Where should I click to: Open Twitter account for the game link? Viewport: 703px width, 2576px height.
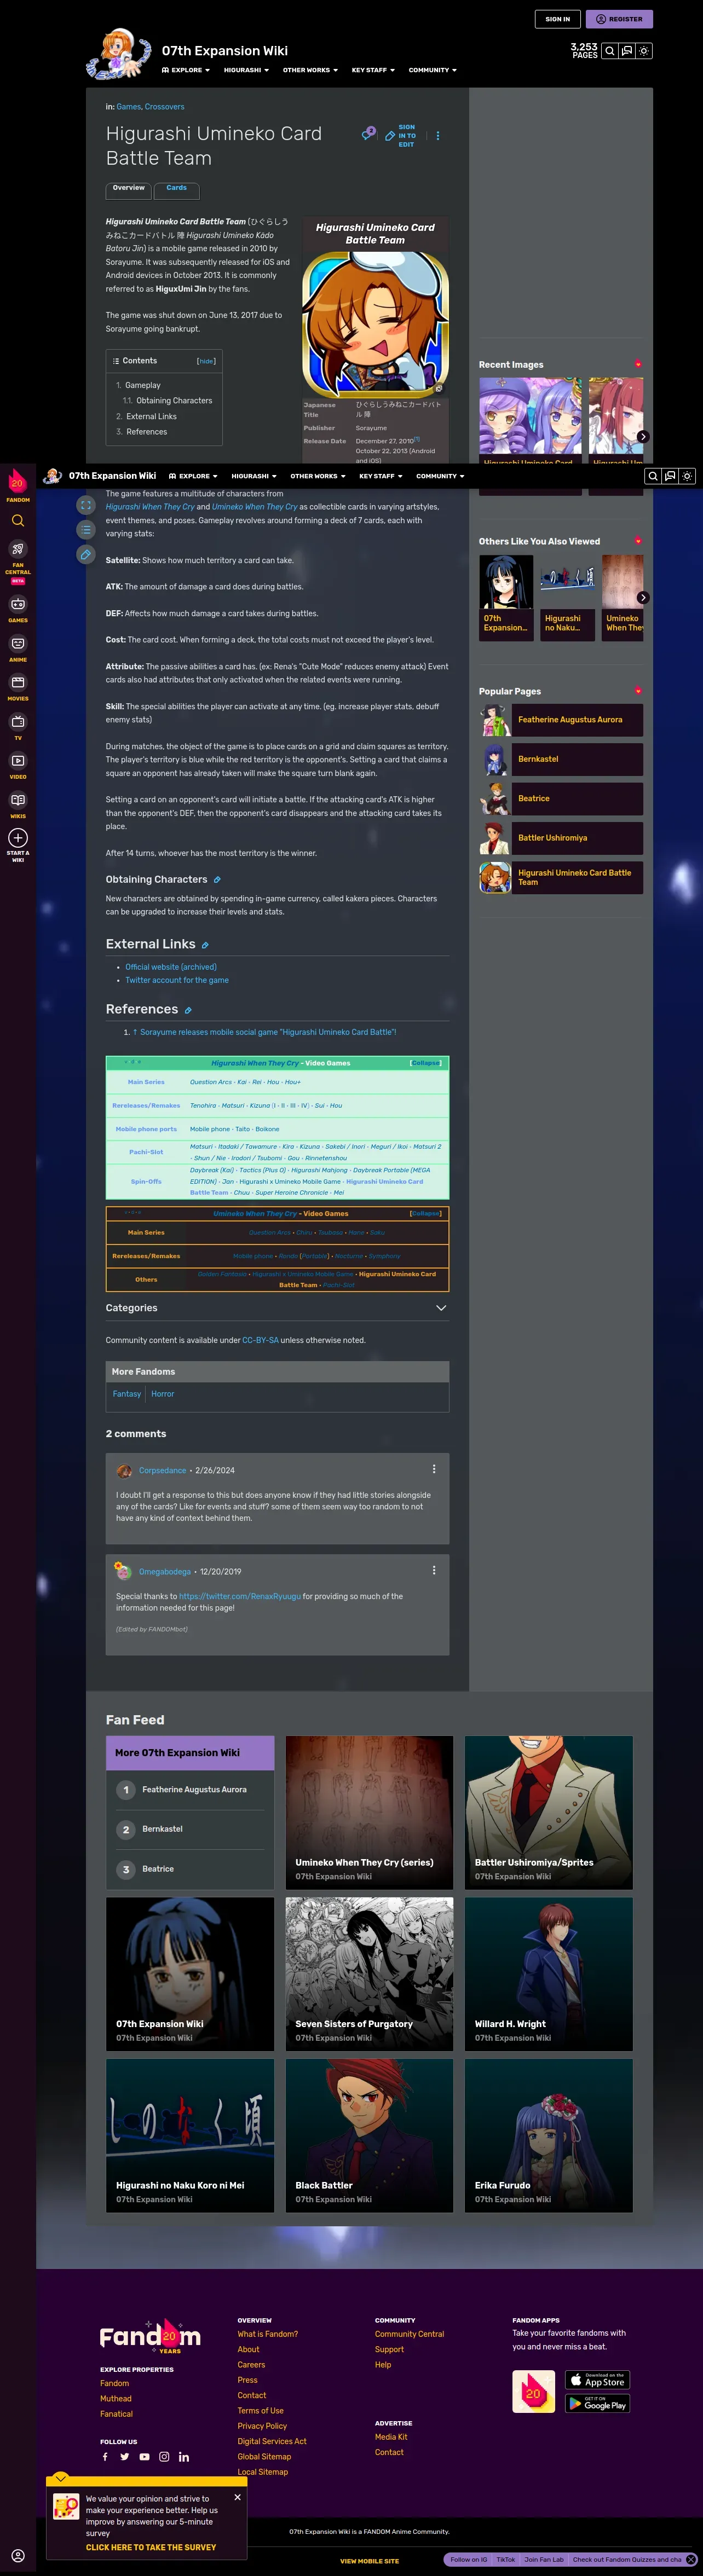(x=177, y=980)
